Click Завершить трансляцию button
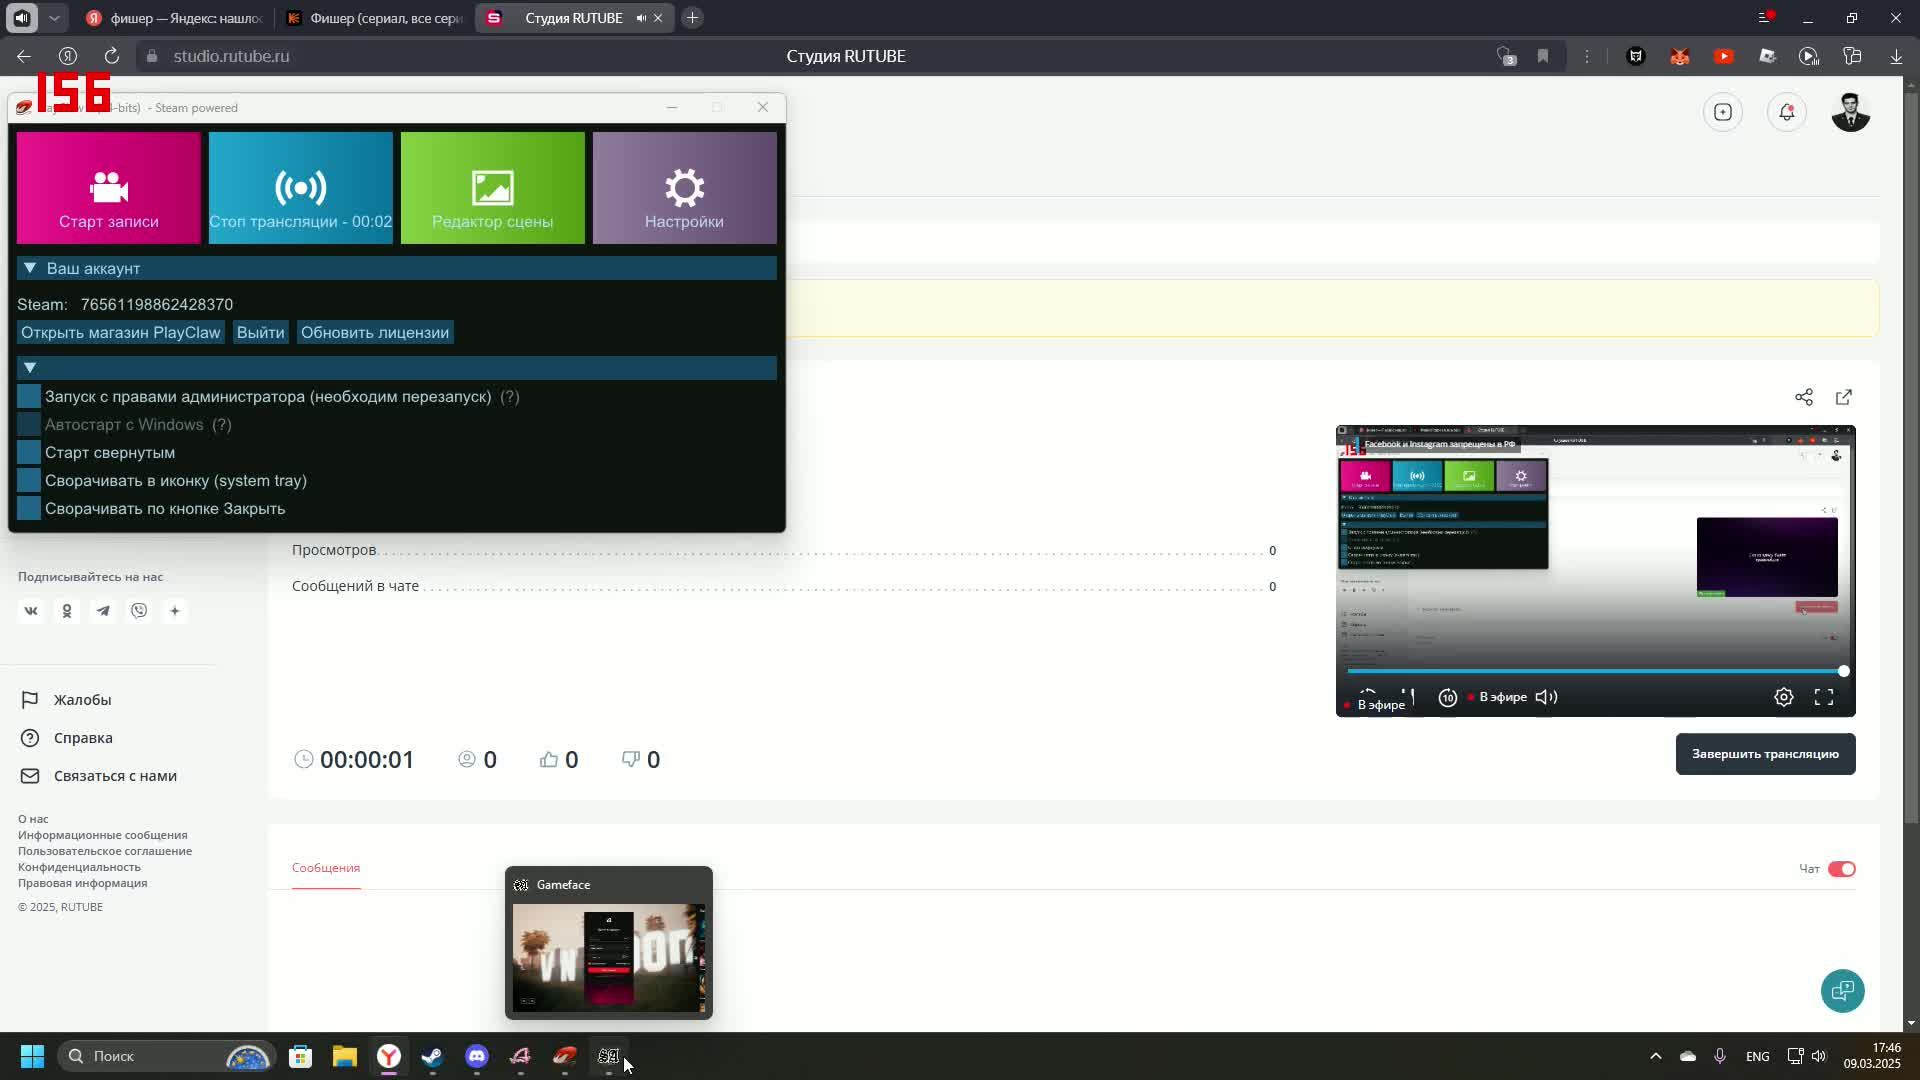 pyautogui.click(x=1766, y=754)
